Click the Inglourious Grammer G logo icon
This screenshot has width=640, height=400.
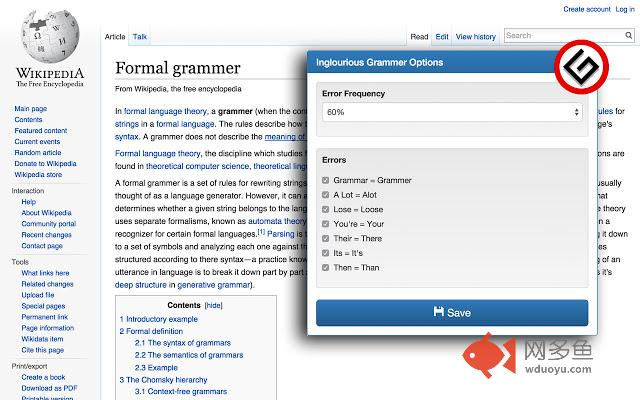pos(581,67)
